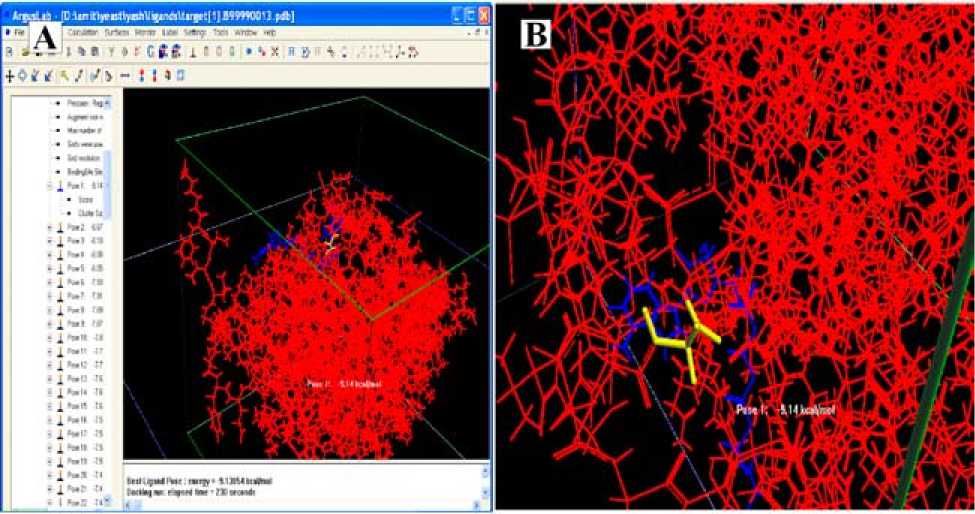Click the Copy icon in top toolbar

(x=81, y=53)
